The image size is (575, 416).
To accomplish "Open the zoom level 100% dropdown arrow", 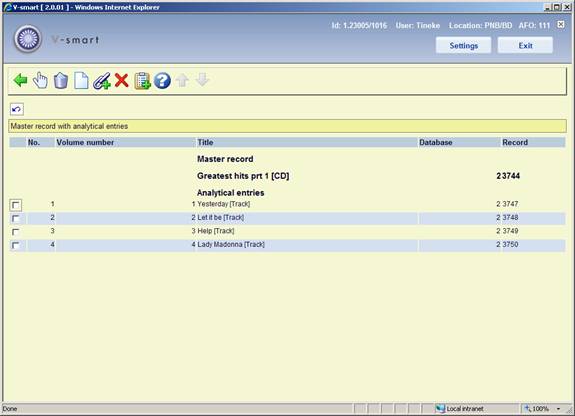I will pyautogui.click(x=558, y=409).
